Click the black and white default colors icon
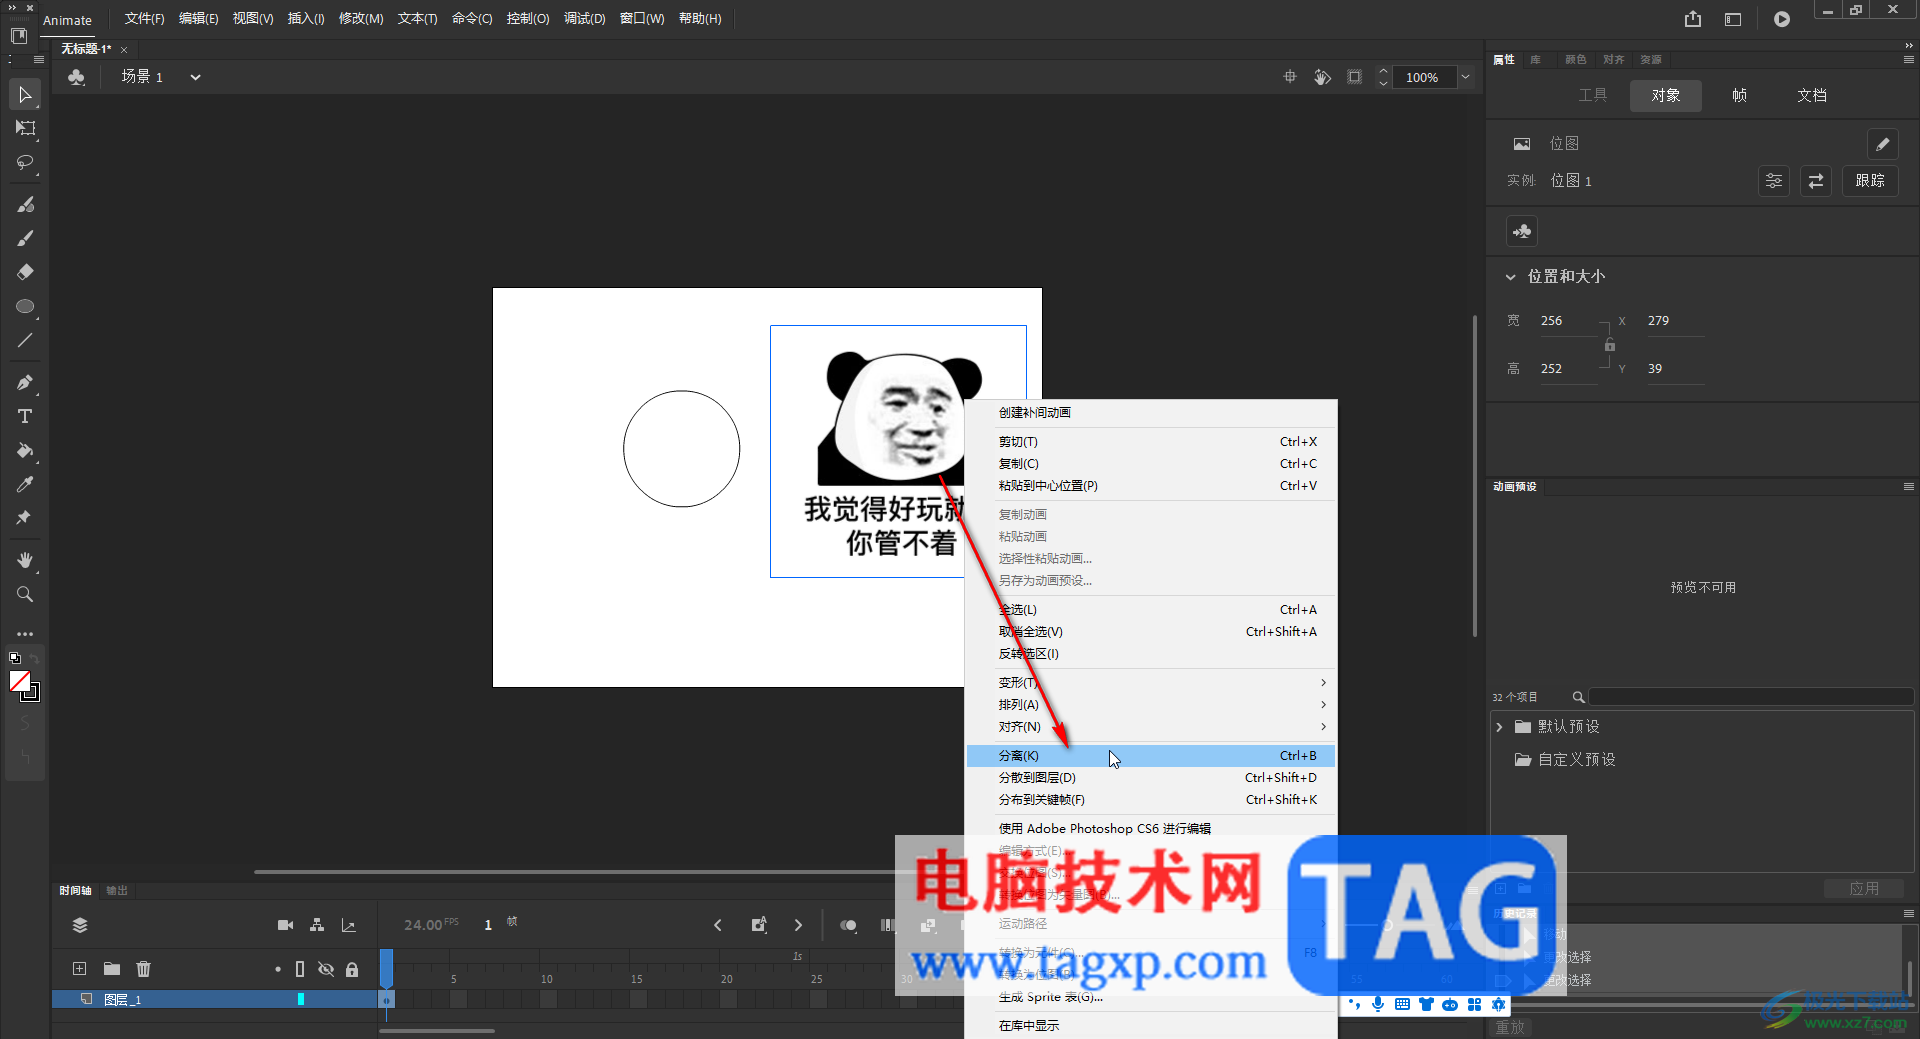1920x1039 pixels. coord(14,658)
